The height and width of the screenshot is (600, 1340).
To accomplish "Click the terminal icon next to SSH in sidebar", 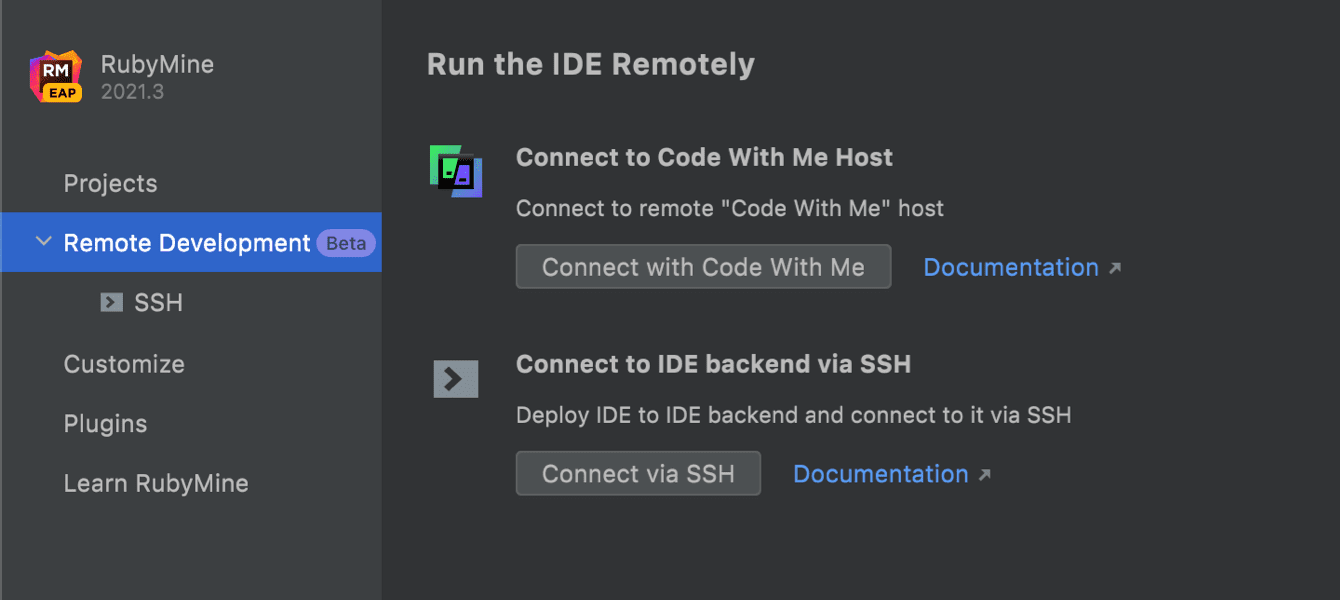I will click(112, 302).
